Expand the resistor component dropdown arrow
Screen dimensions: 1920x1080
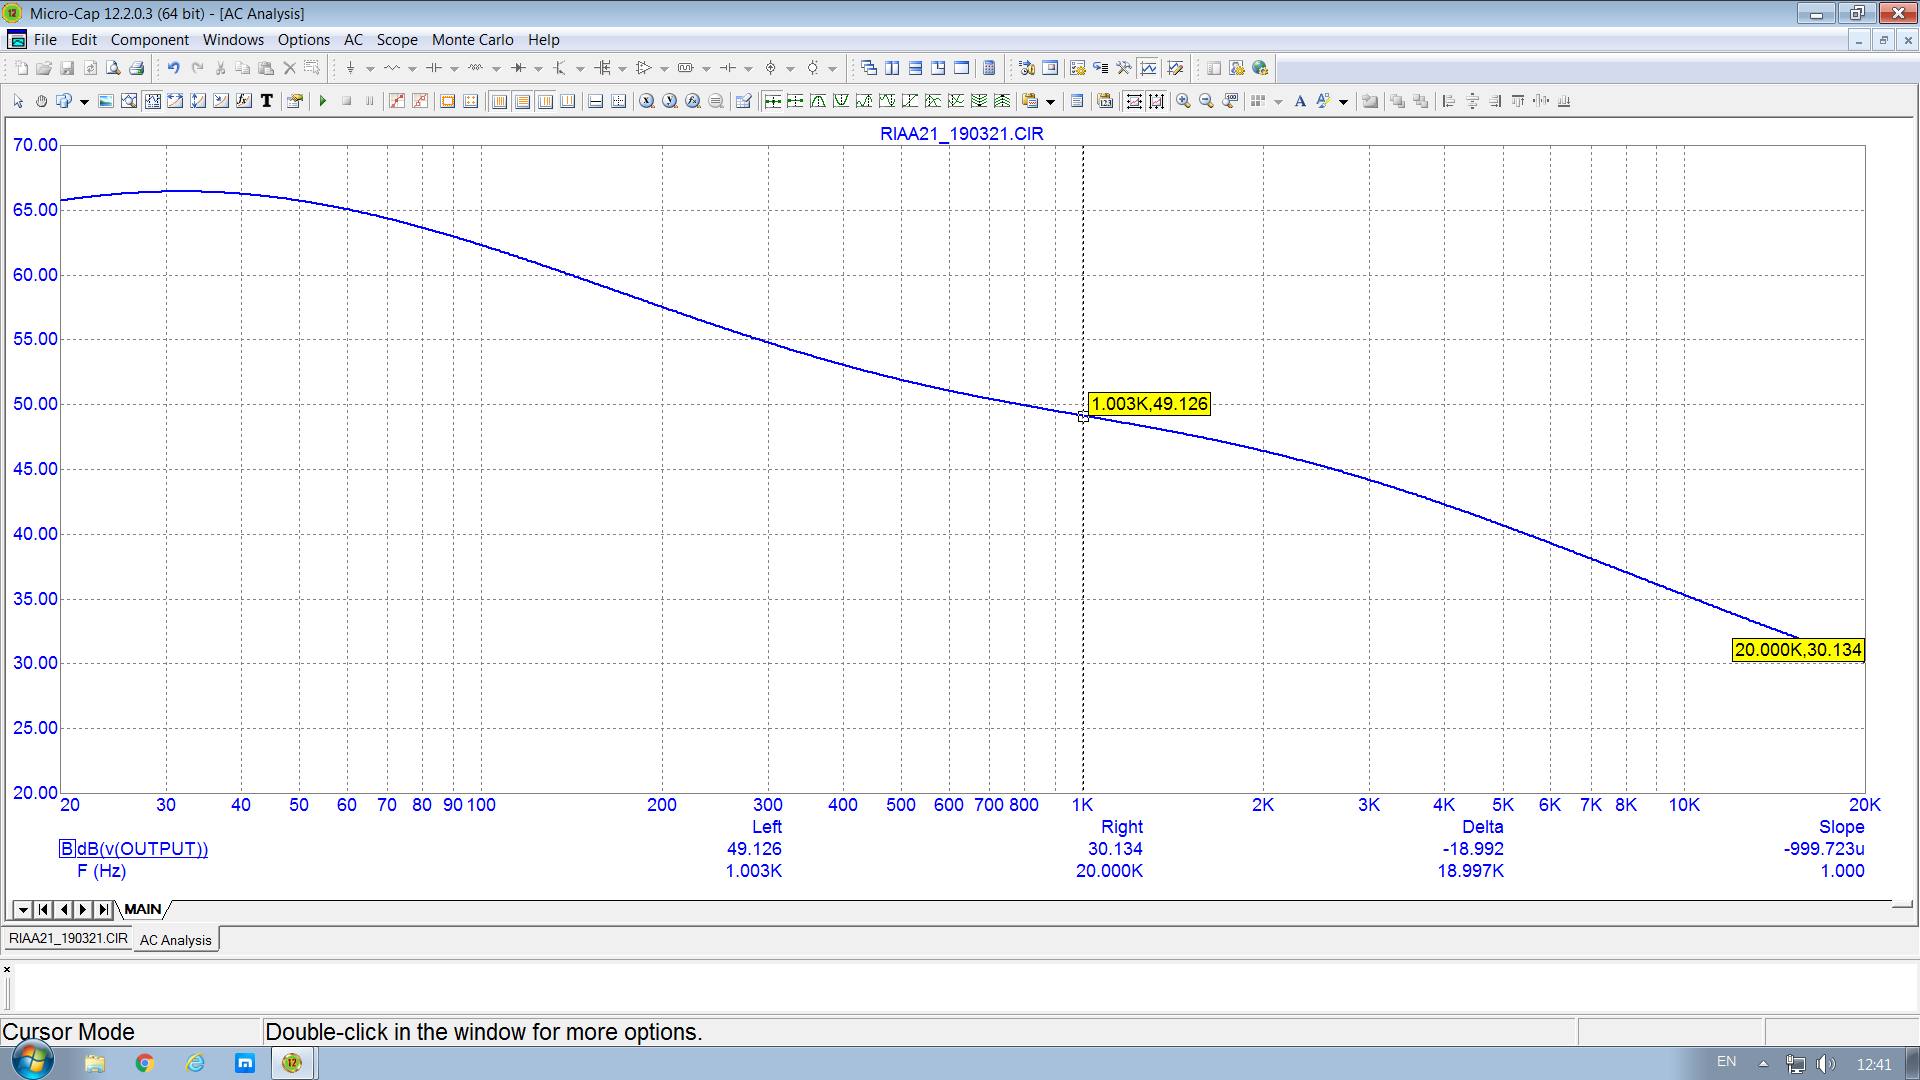pos(412,69)
